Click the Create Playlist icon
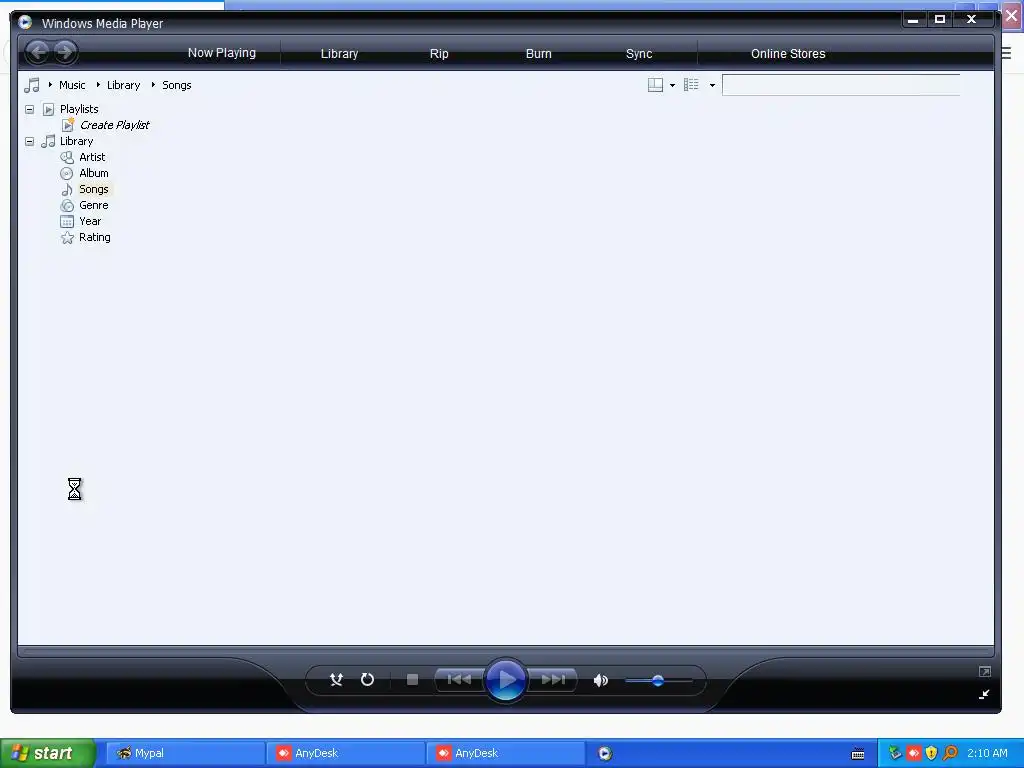The height and width of the screenshot is (768, 1024). click(x=68, y=125)
